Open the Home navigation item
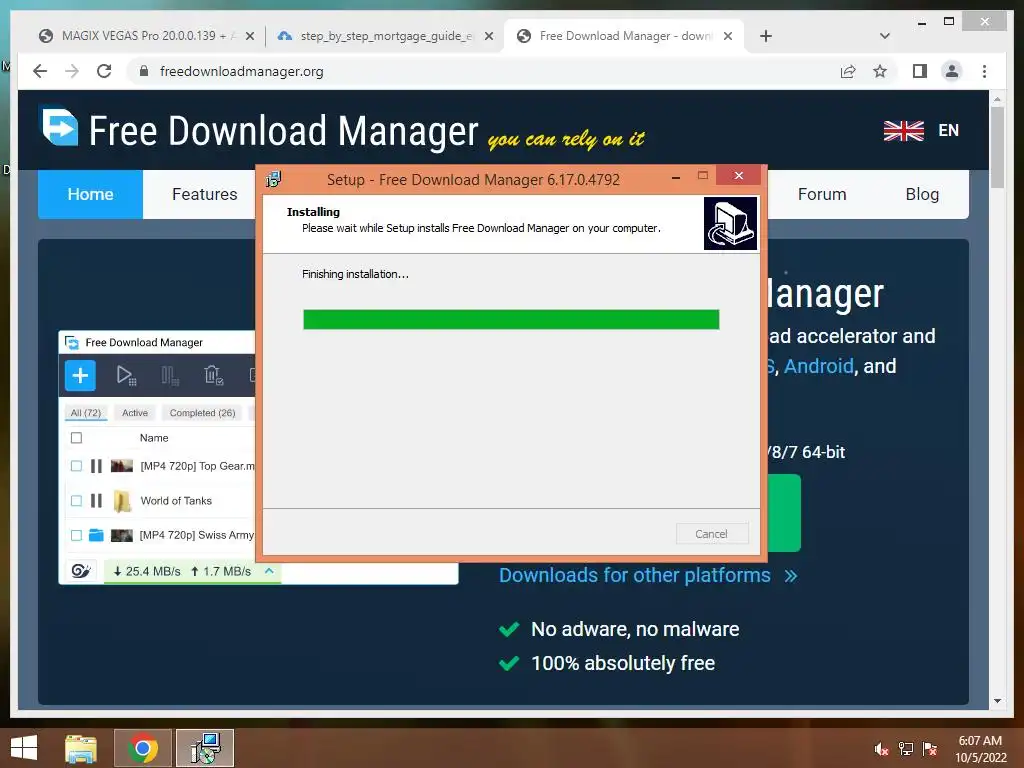The width and height of the screenshot is (1024, 768). pyautogui.click(x=90, y=194)
